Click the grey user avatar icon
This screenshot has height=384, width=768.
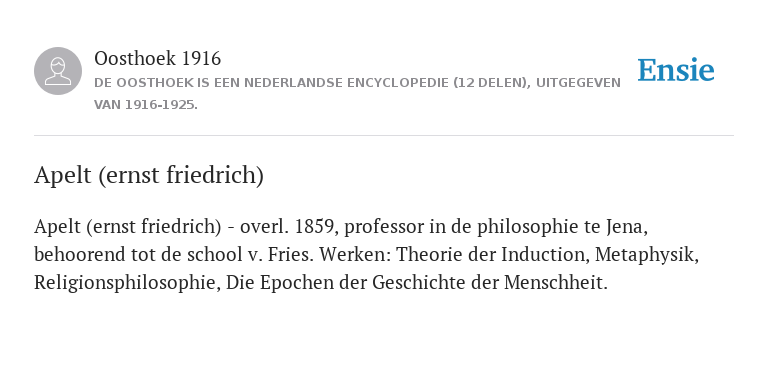58,71
